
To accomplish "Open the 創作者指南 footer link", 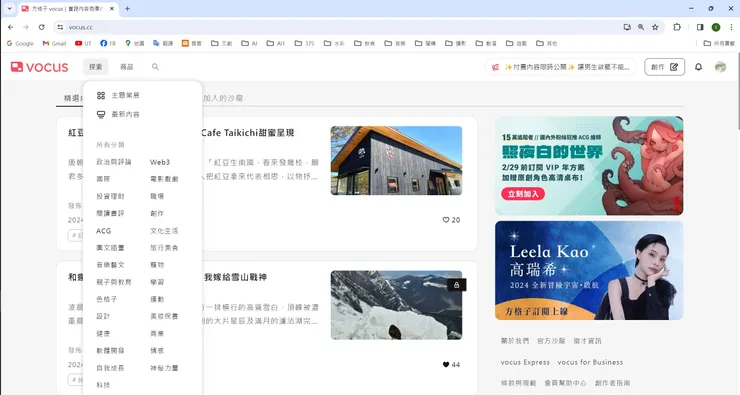I will 613,383.
